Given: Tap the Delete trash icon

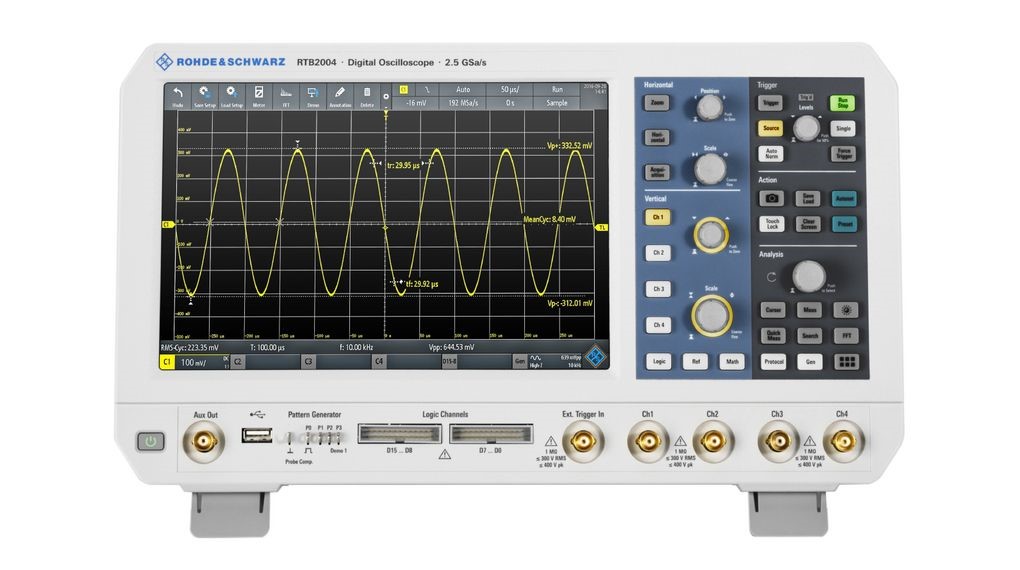Looking at the screenshot, I should (367, 94).
